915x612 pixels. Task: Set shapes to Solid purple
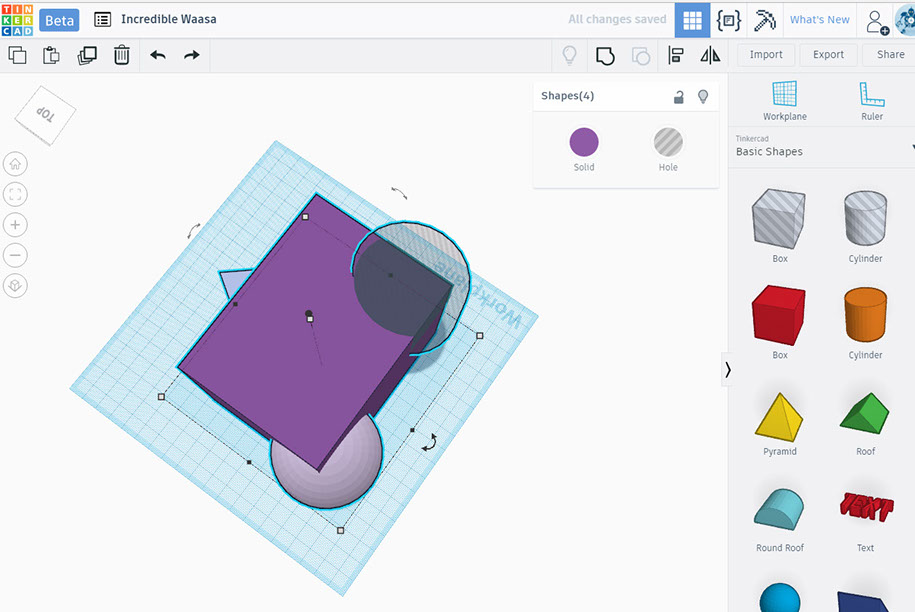pyautogui.click(x=584, y=142)
